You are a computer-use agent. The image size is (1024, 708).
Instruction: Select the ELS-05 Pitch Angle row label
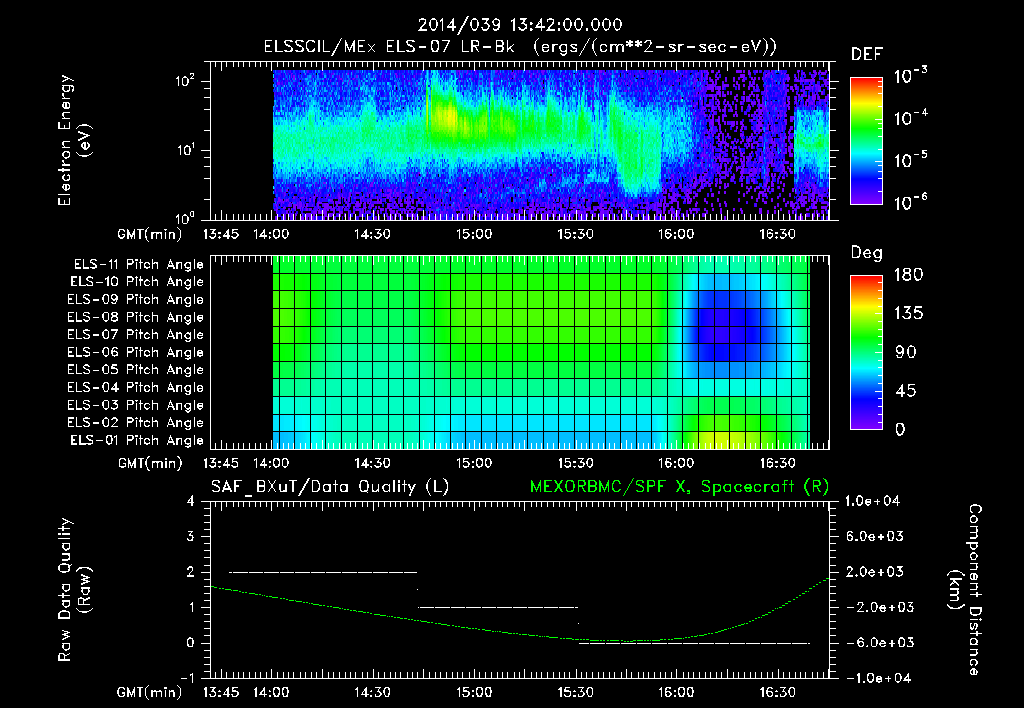135,370
